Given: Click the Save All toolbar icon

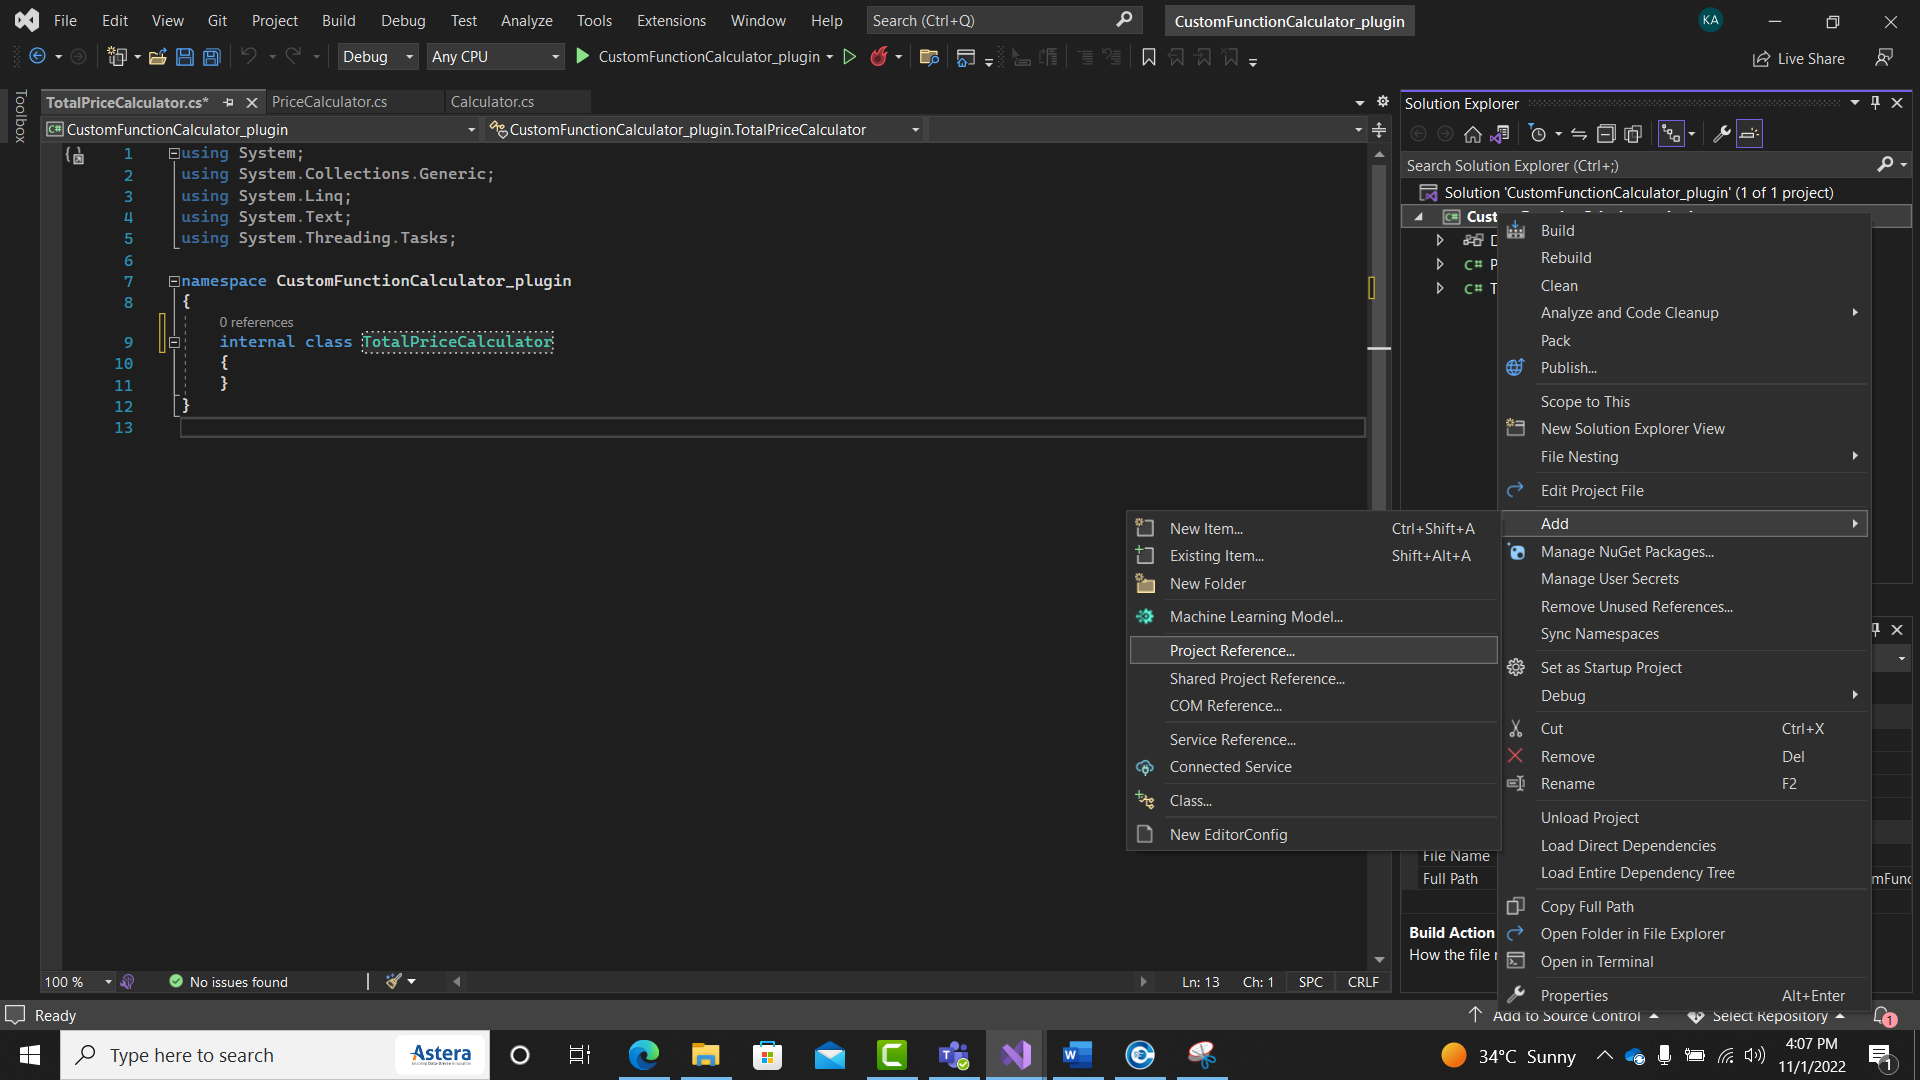Looking at the screenshot, I should tap(212, 58).
